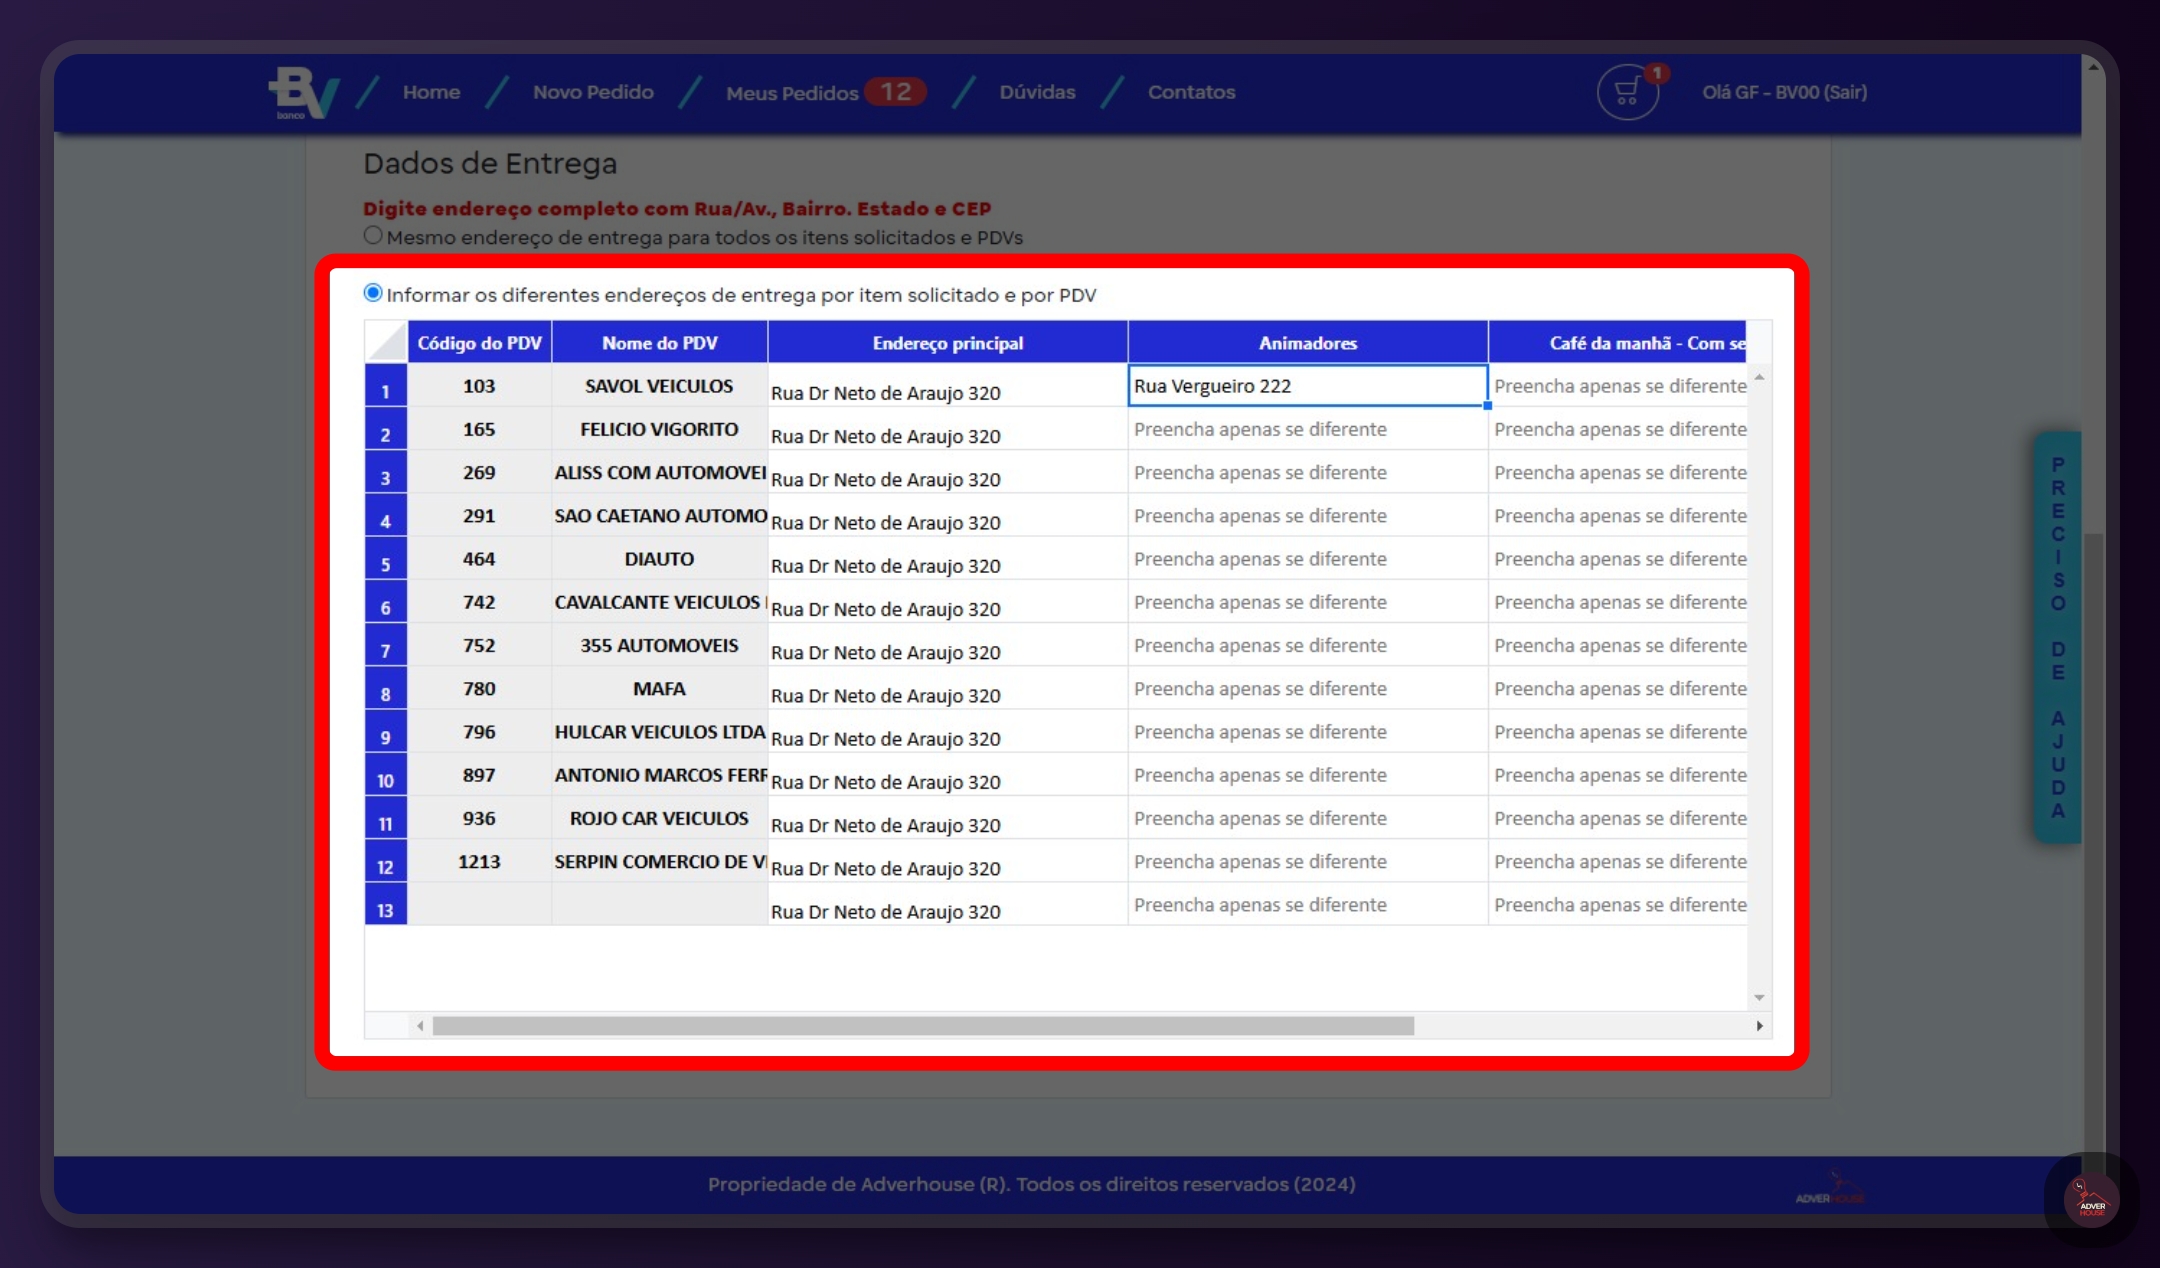Select 'Informar os diferentes endereços' radio option
The width and height of the screenshot is (2160, 1268).
[x=373, y=293]
